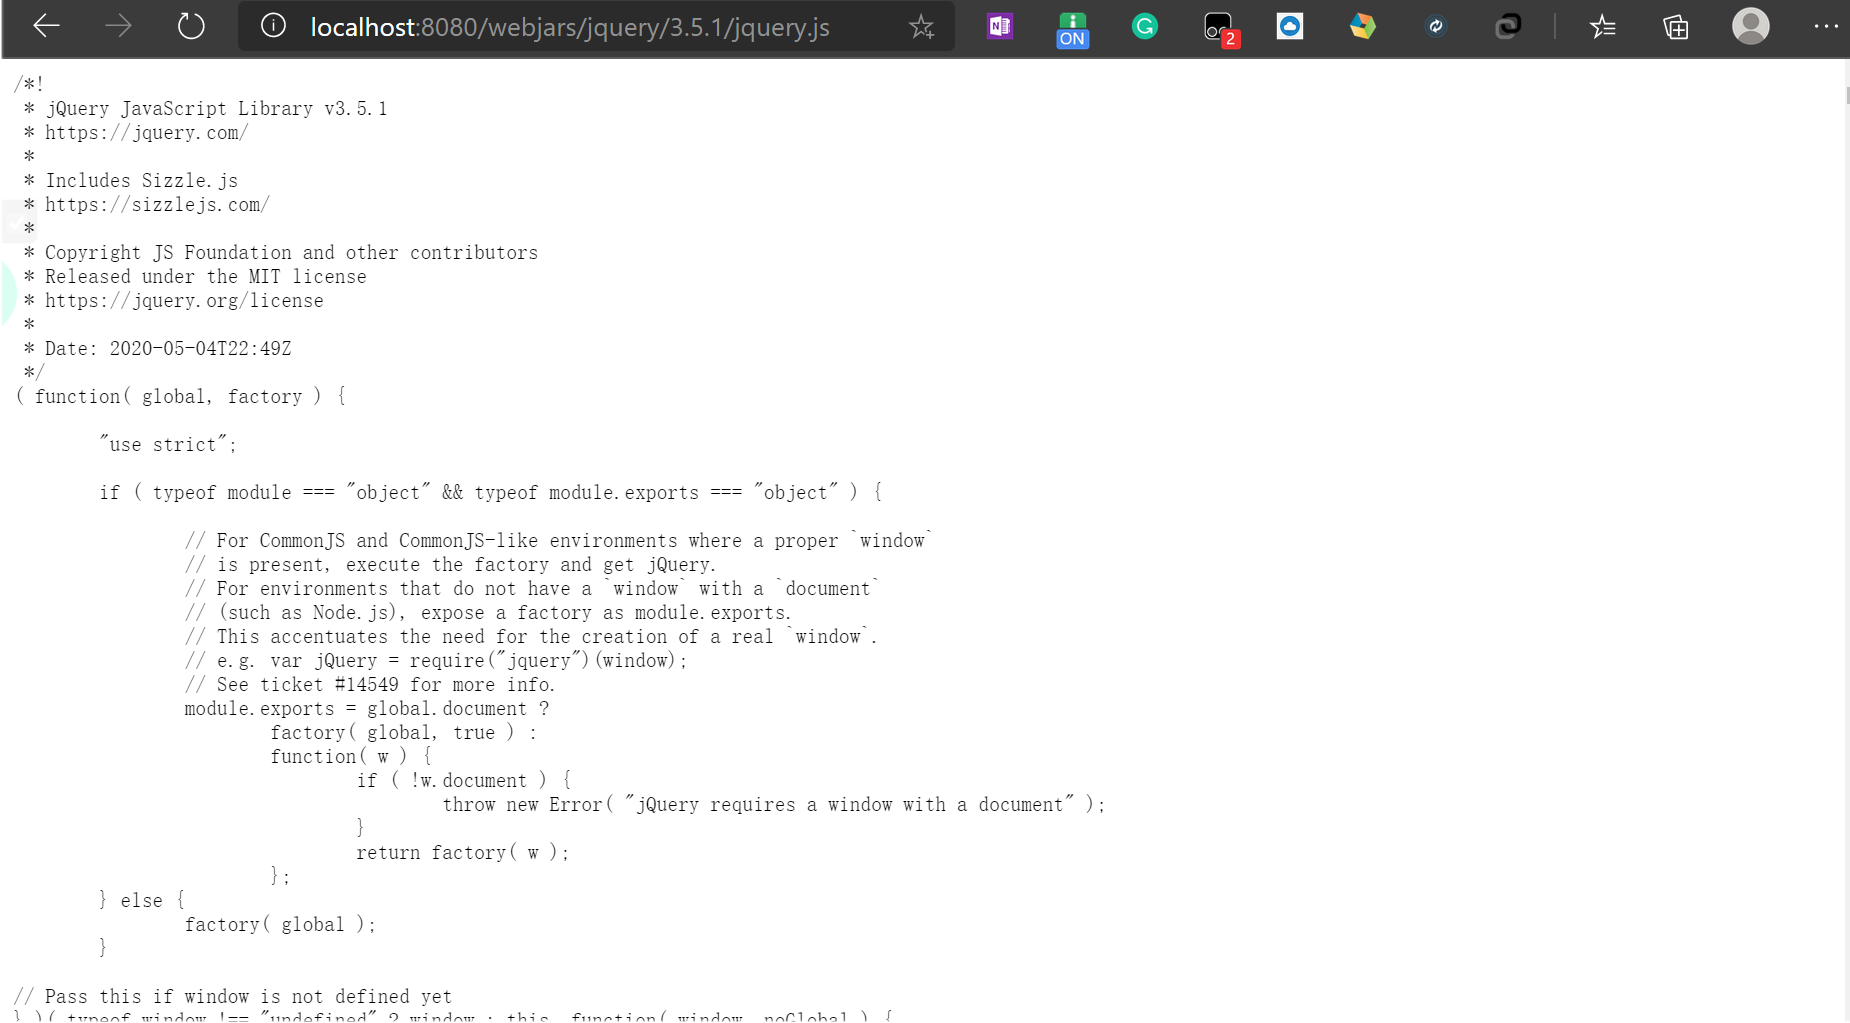Click the text 'Includes Sizzle.js'
Viewport: 1850px width, 1023px height.
click(x=141, y=180)
